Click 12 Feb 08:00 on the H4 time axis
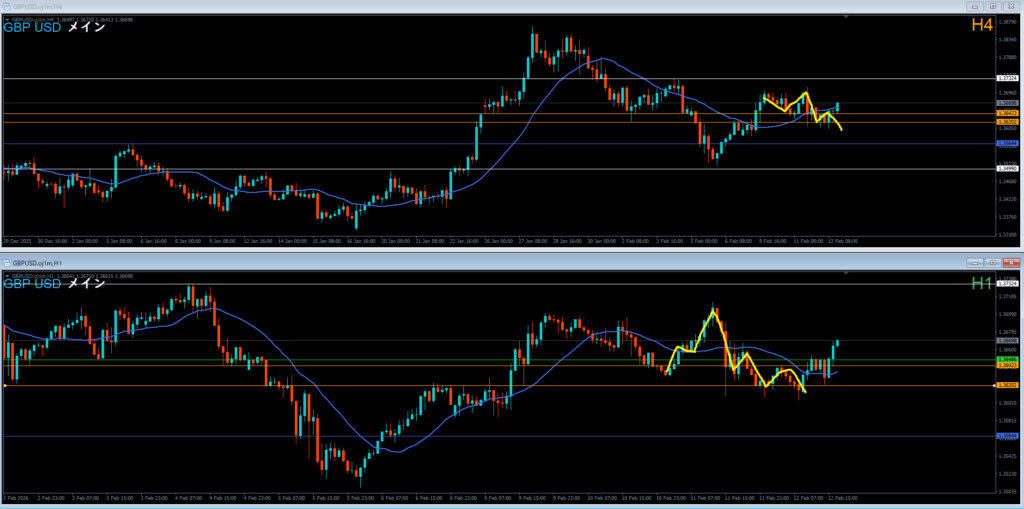The height and width of the screenshot is (509, 1024). point(843,240)
